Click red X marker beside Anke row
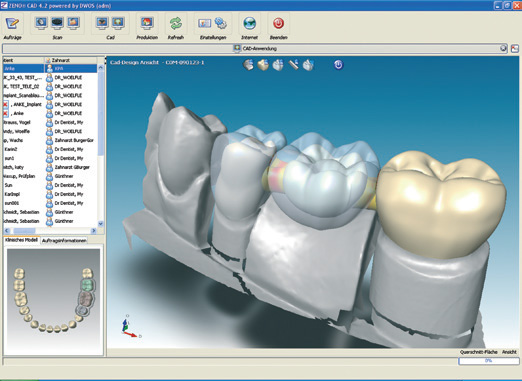 (x=5, y=113)
